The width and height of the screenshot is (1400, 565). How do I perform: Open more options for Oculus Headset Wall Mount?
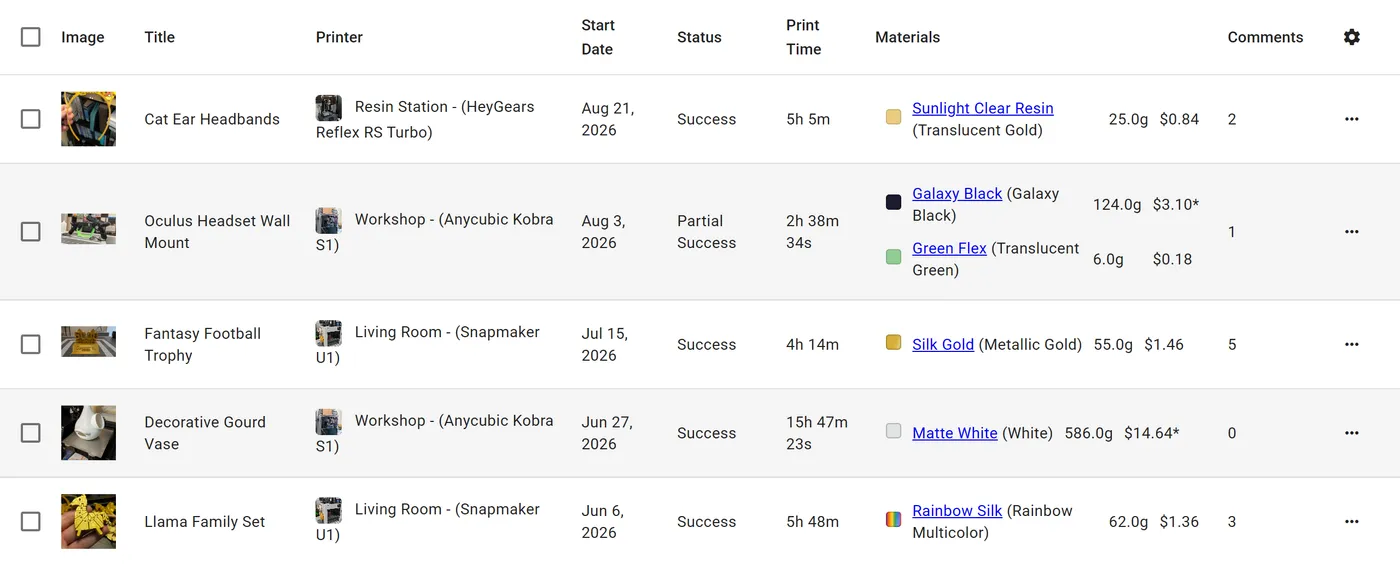(1352, 232)
